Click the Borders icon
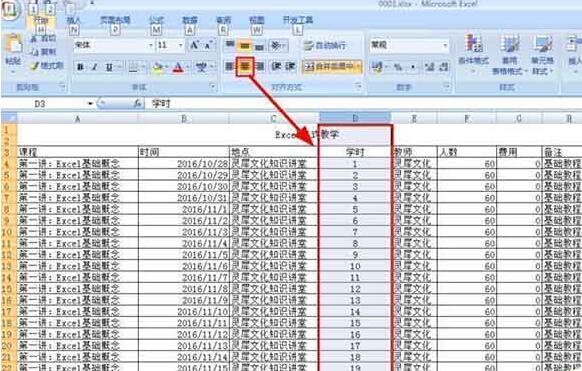This screenshot has width=582, height=371. point(134,67)
